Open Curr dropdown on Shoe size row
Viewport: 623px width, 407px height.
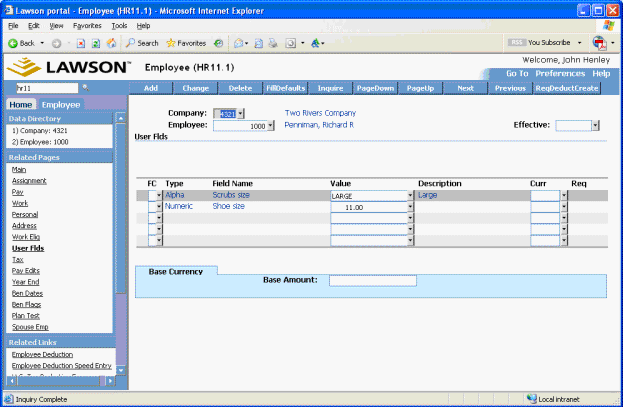pyautogui.click(x=564, y=207)
